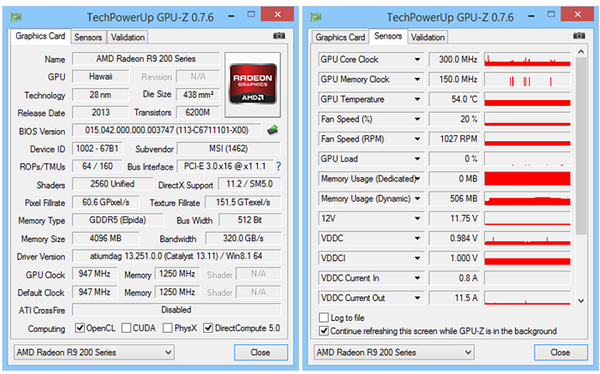Click camera screenshot icon in left window
The width and height of the screenshot is (600, 374).
[x=279, y=36]
